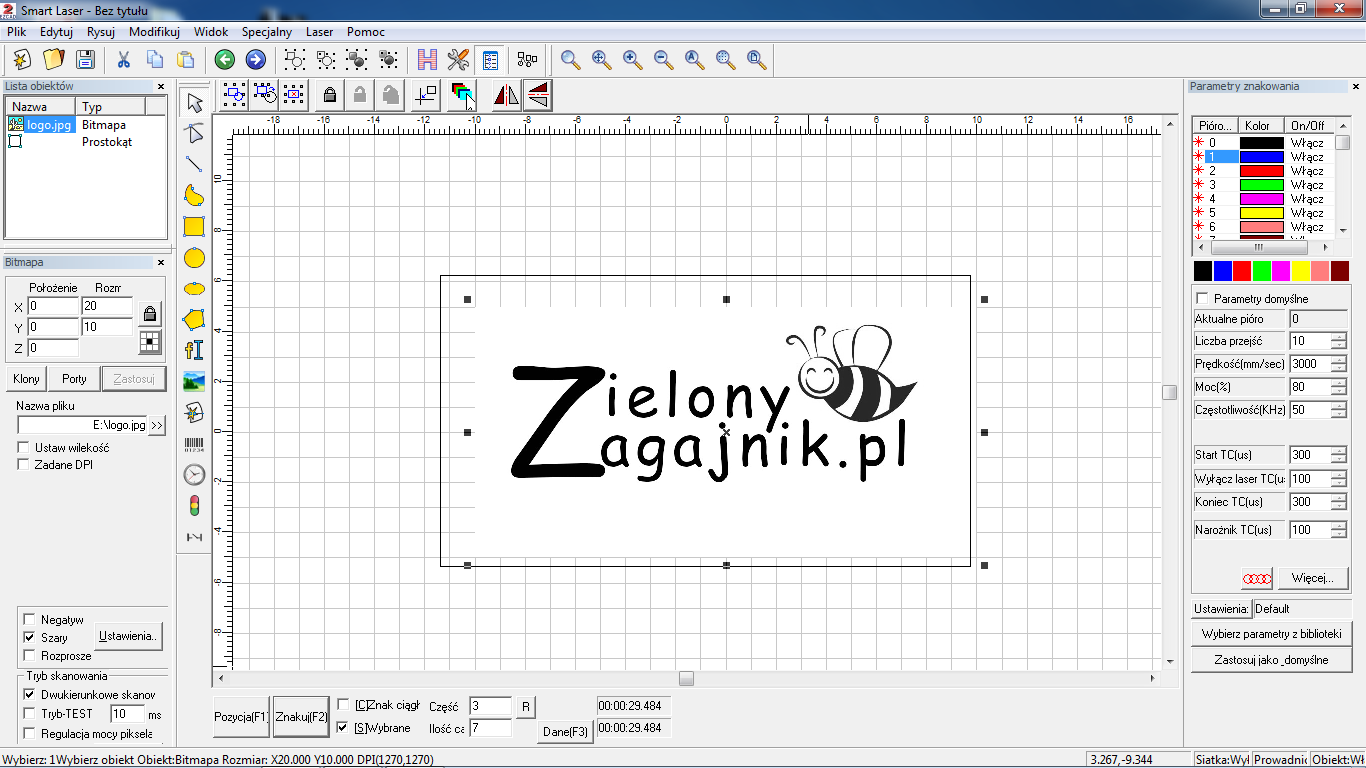The width and height of the screenshot is (1366, 768).
Task: Adjust Start TC(us) spinner arrows
Action: (x=1339, y=455)
